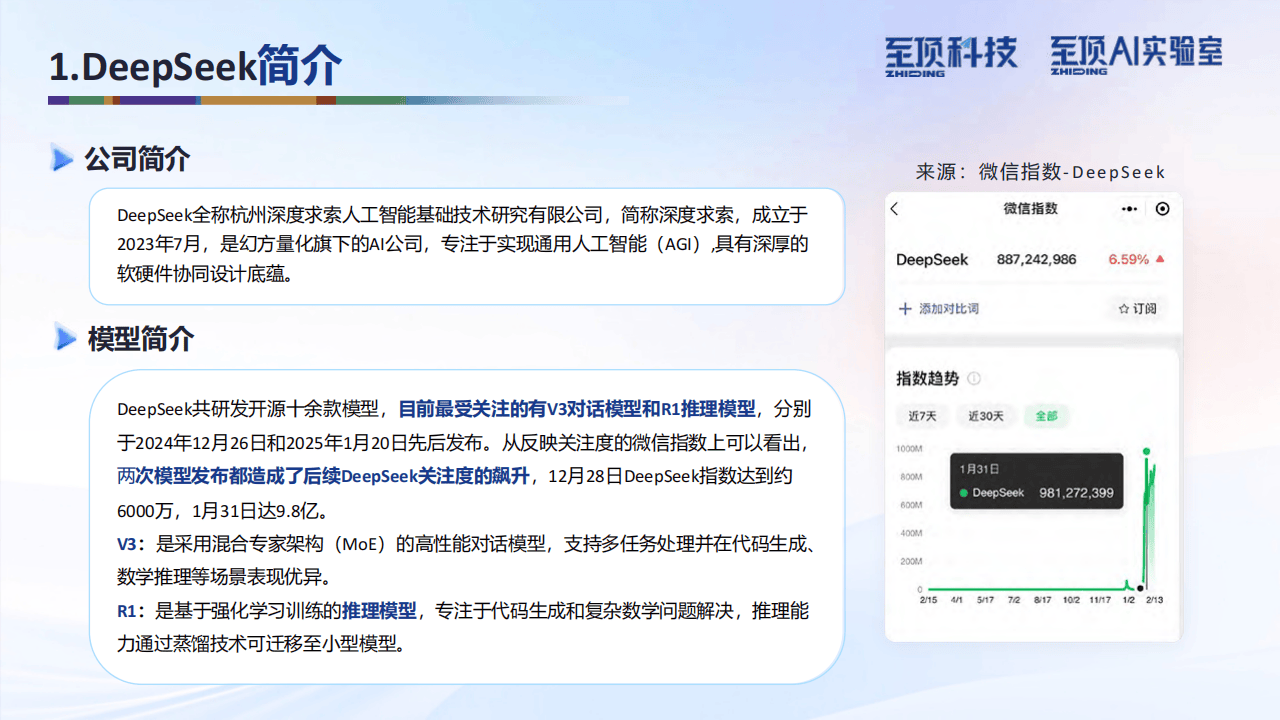
Task: Click the index value 887,242,986
Action: 1037,260
